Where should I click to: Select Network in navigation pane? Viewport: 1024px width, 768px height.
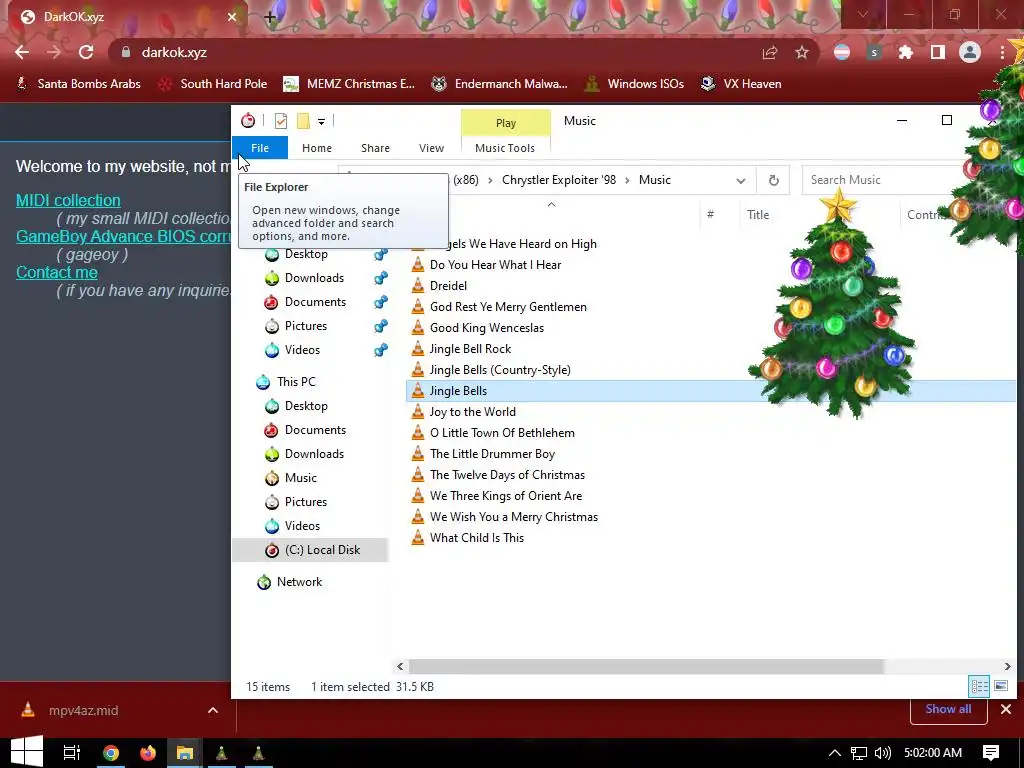point(299,582)
